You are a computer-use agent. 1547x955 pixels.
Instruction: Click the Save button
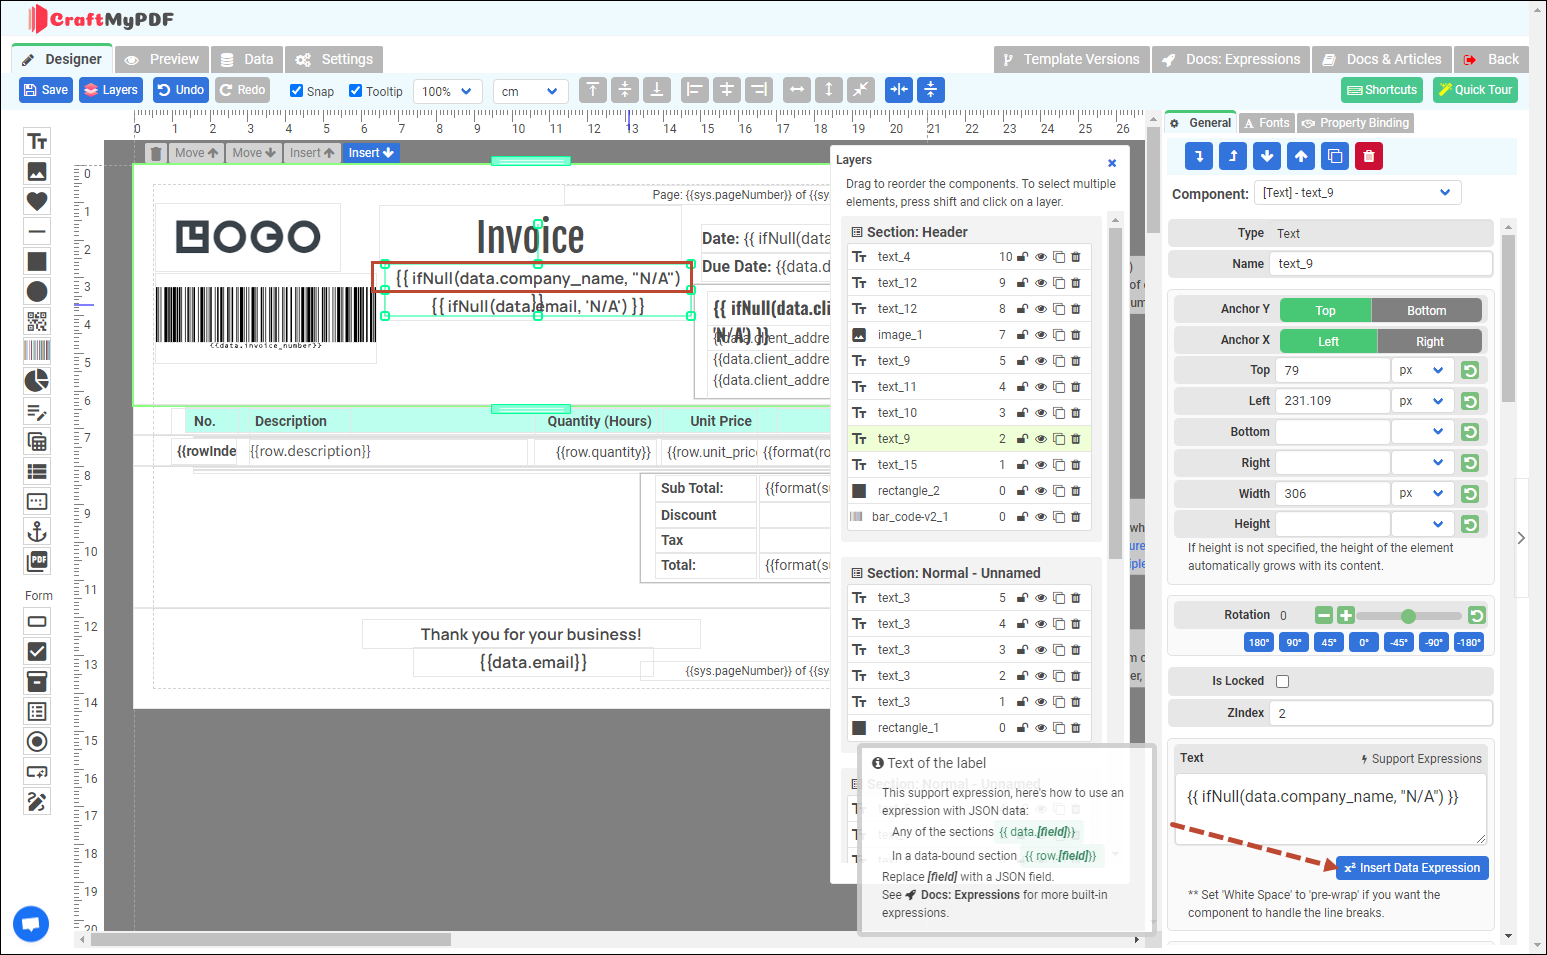click(46, 90)
